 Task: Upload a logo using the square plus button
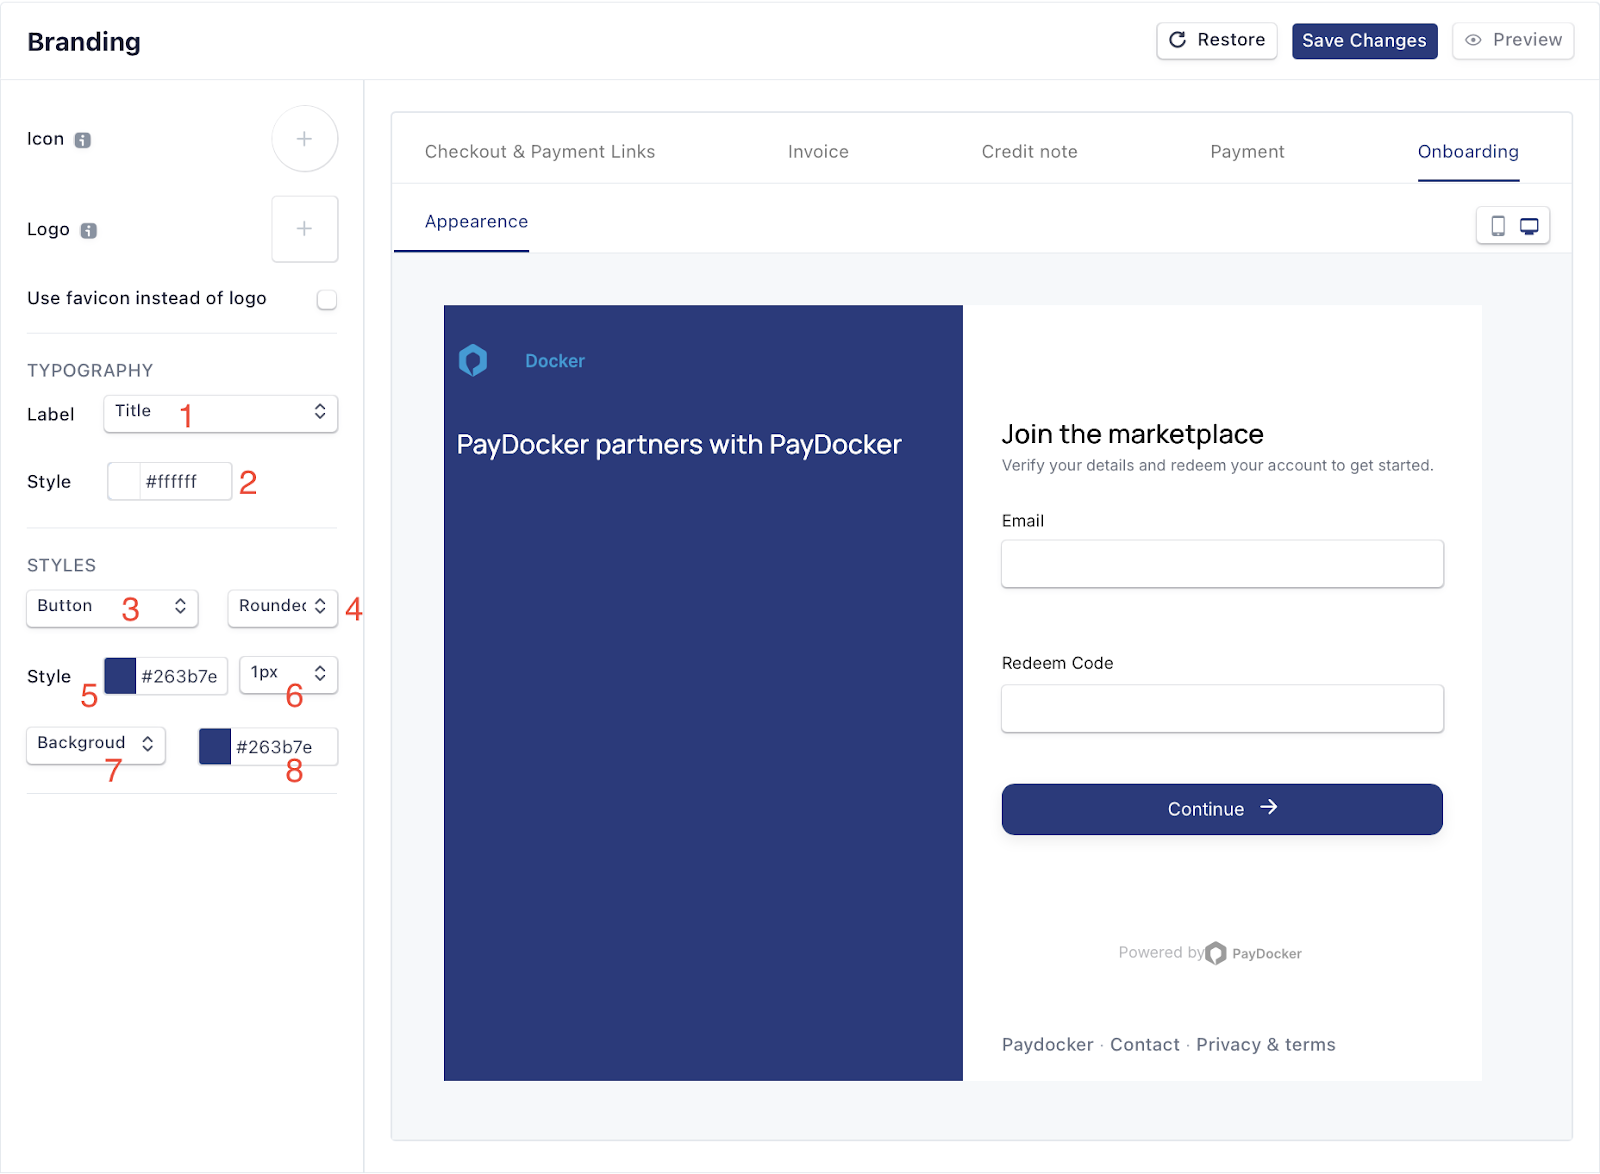pos(305,229)
